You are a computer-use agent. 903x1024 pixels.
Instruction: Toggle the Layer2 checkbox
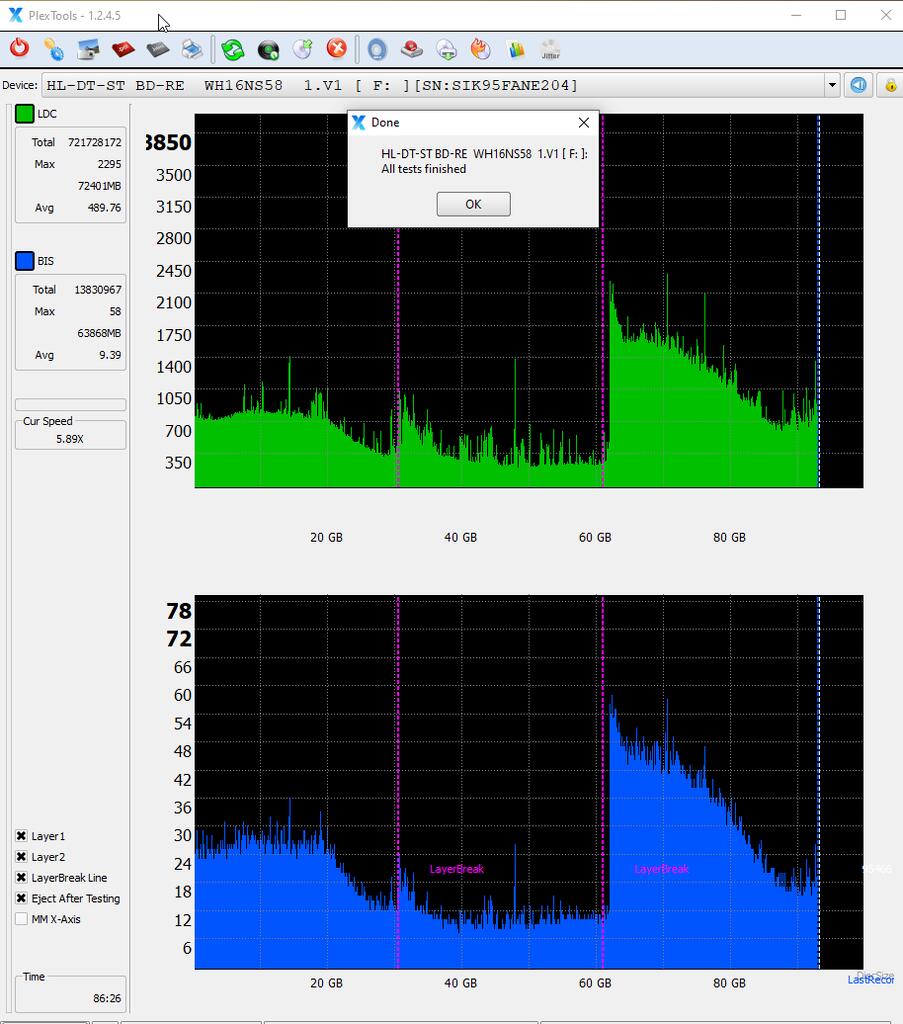[21, 857]
